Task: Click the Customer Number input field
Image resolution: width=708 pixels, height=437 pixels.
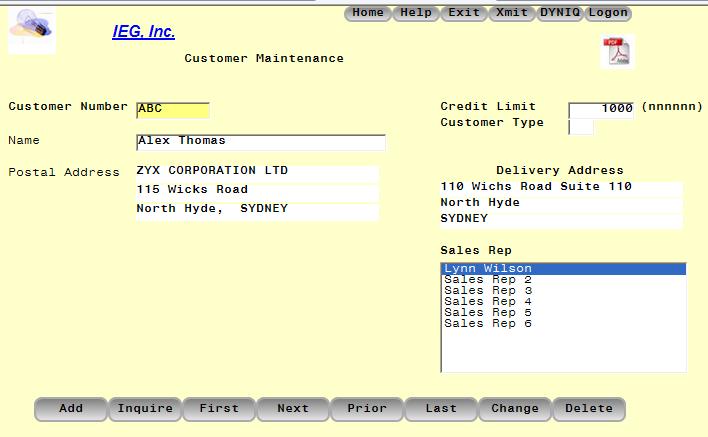Action: (172, 110)
